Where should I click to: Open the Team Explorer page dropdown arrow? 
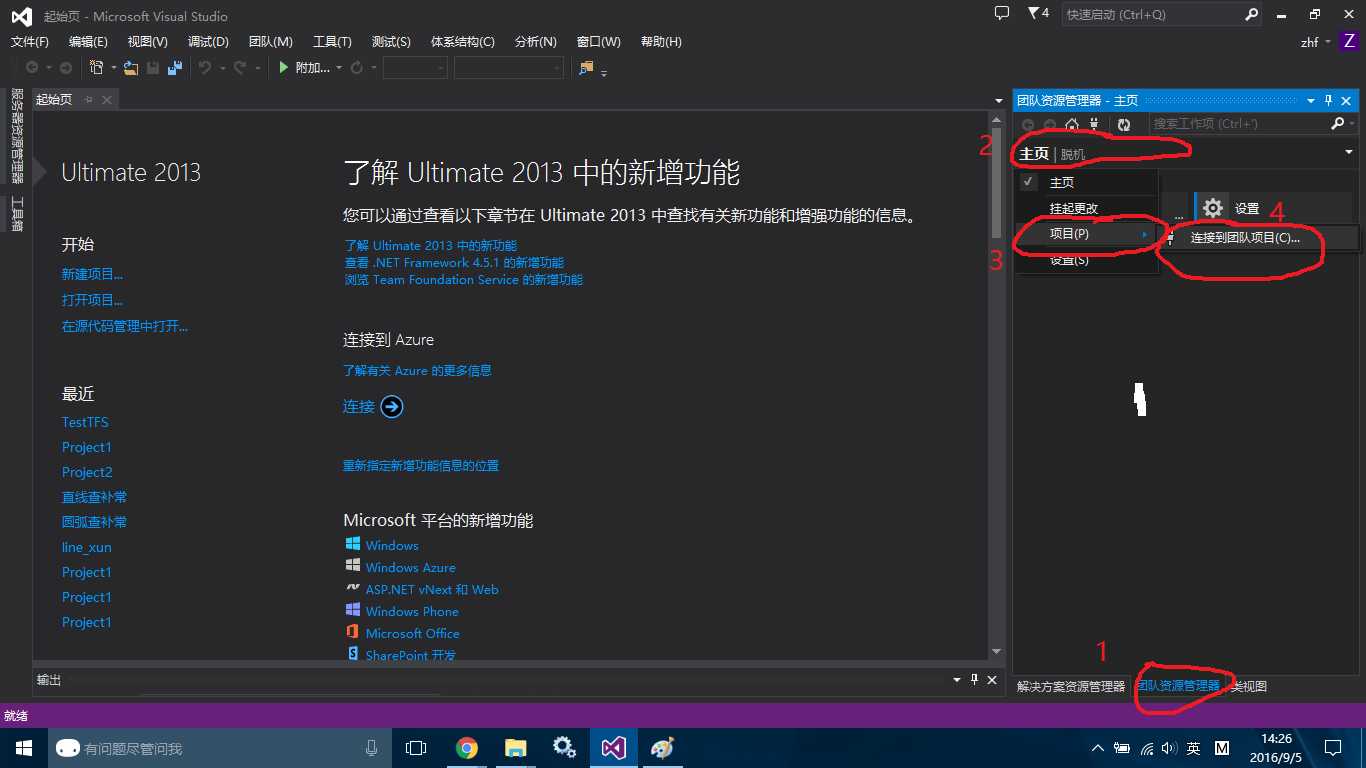pyautogui.click(x=1349, y=153)
